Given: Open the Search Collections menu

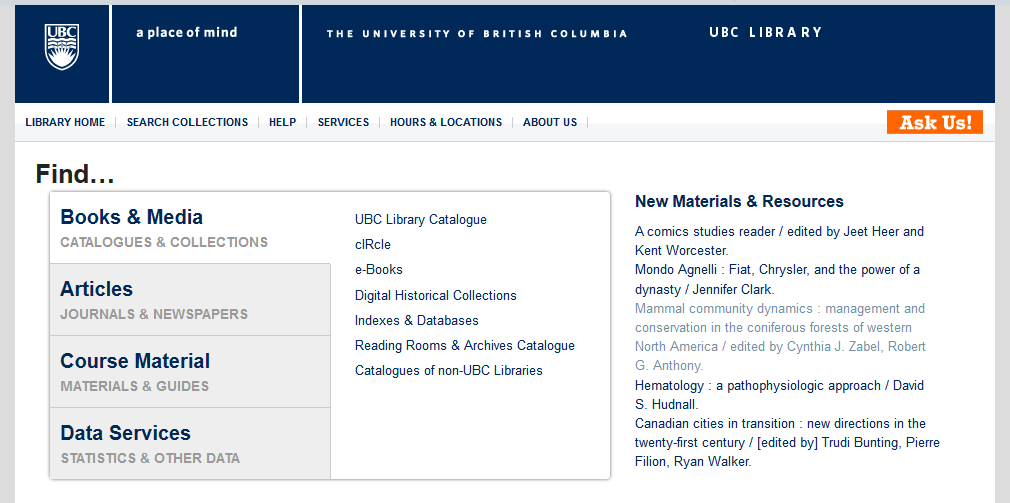Looking at the screenshot, I should [x=187, y=122].
